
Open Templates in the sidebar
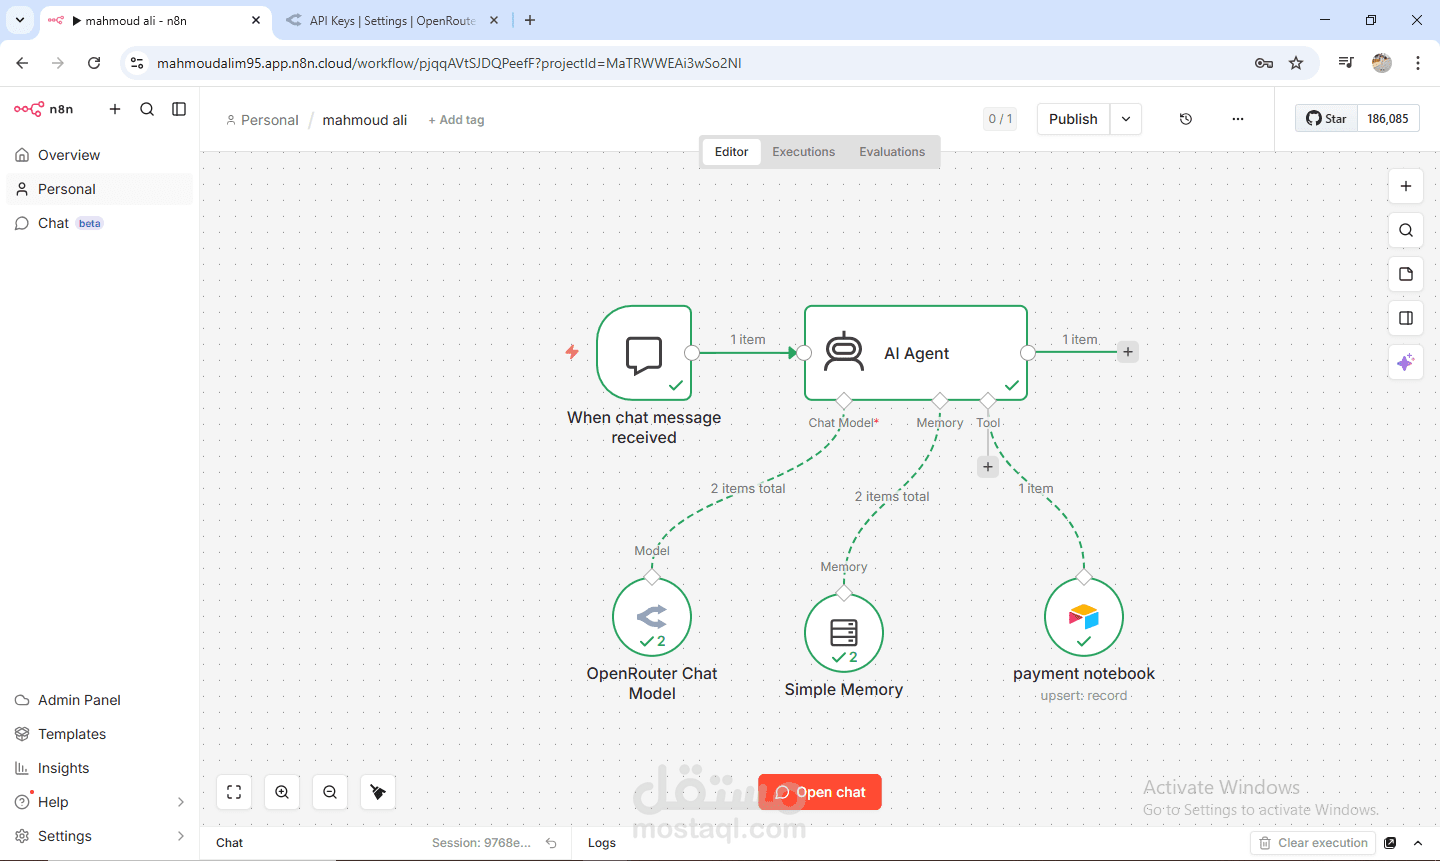pyautogui.click(x=100, y=734)
